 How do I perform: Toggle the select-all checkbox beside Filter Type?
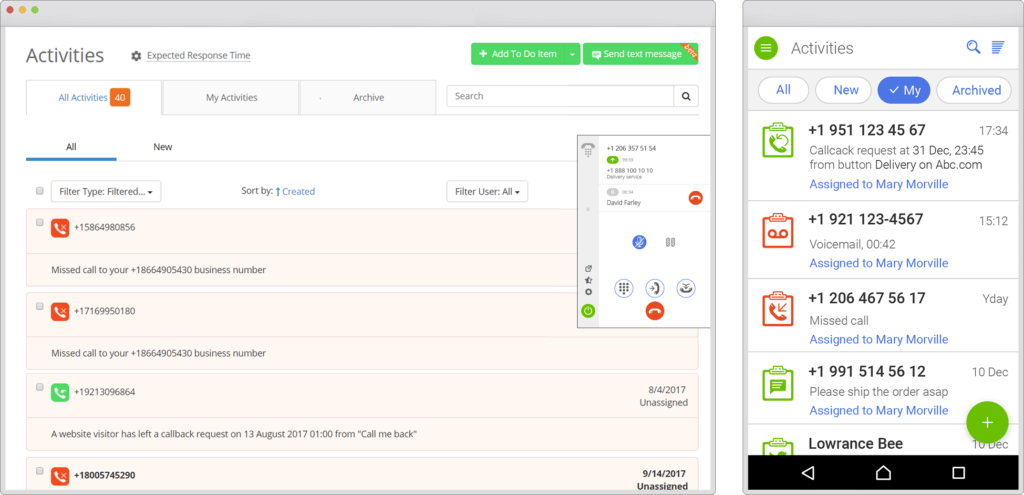[x=40, y=191]
